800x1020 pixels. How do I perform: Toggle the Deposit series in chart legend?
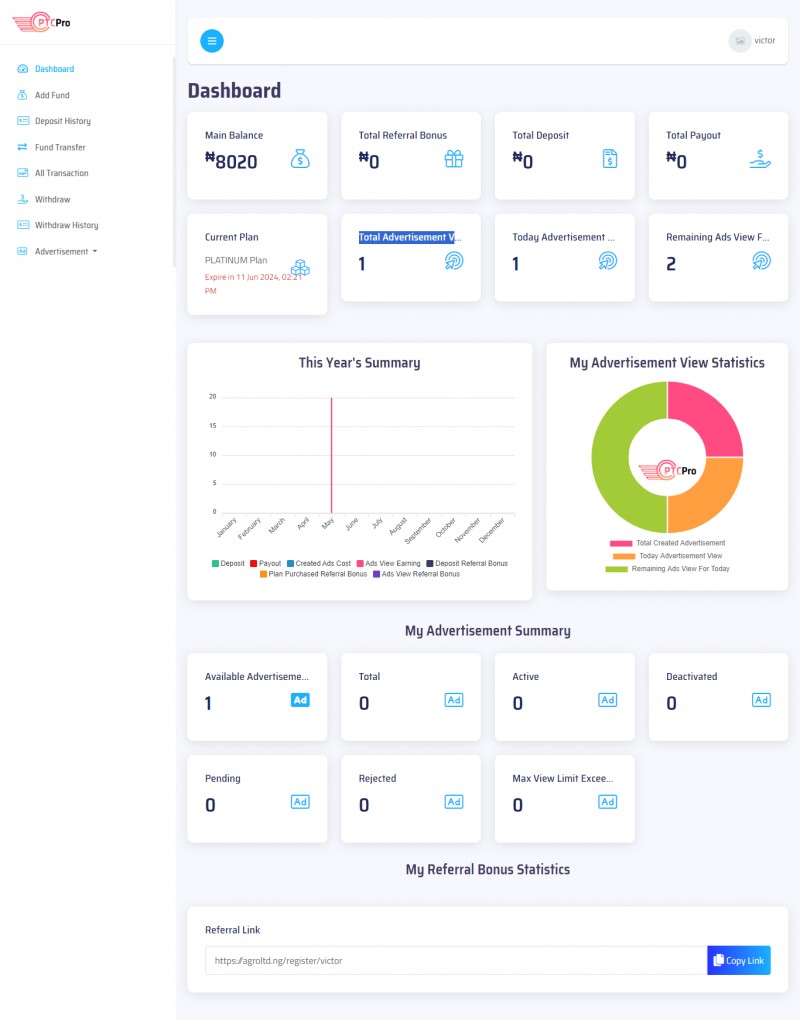pyautogui.click(x=228, y=563)
